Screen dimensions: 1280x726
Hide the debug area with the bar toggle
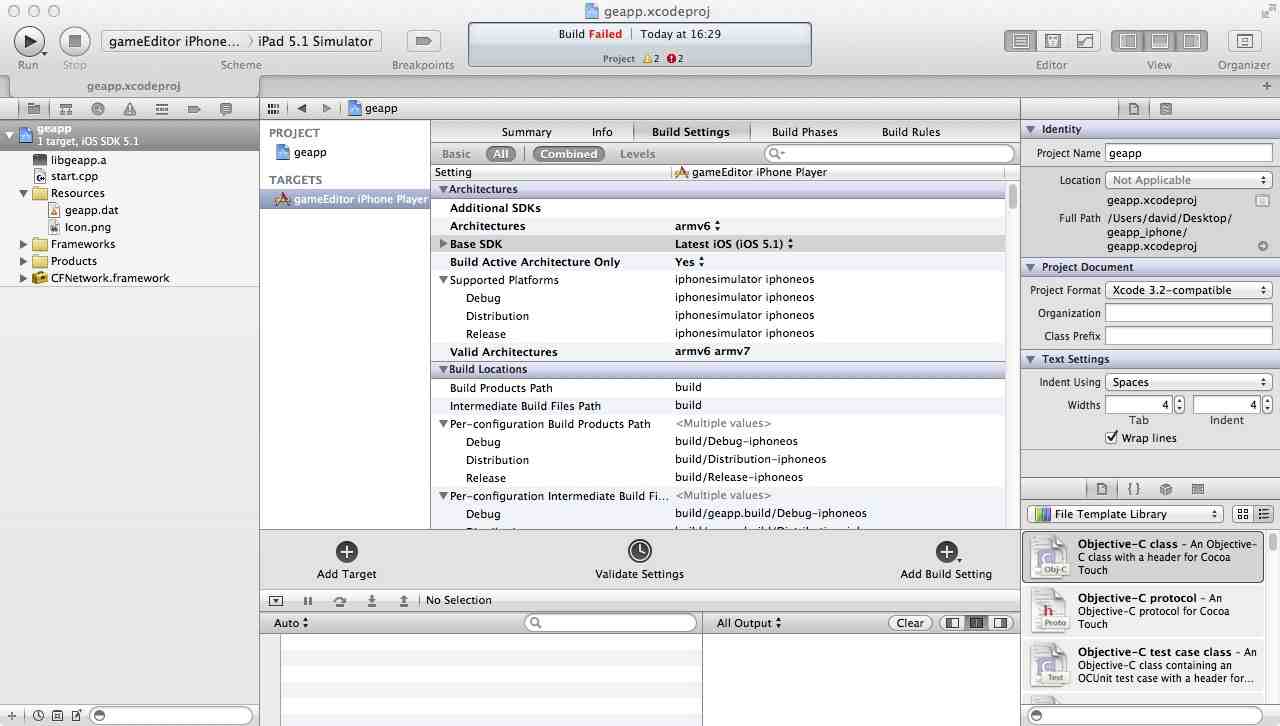[276, 601]
